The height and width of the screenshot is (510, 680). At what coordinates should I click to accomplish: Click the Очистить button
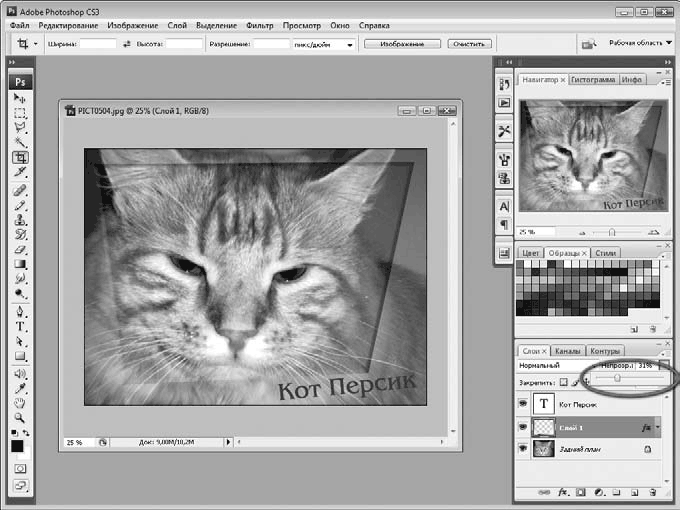point(468,44)
